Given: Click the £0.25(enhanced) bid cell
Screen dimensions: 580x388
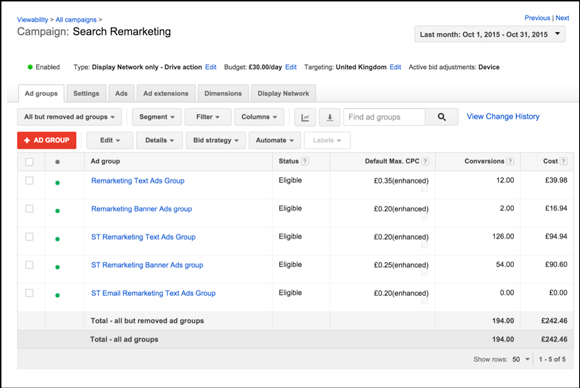Looking at the screenshot, I should point(401,265).
